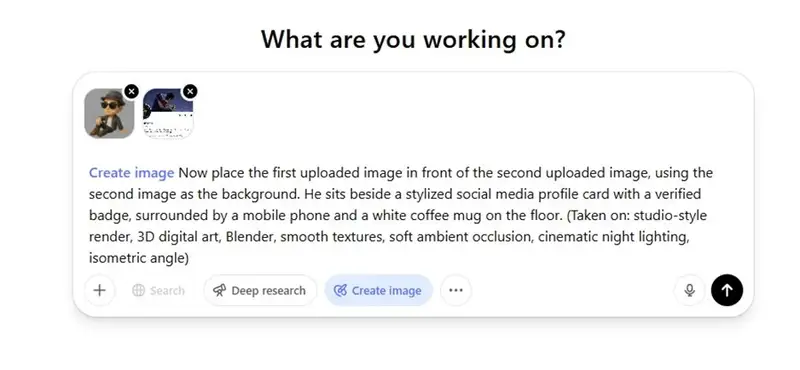Screen dimensions: 800x370
Task: Enable the Deep research mode button
Action: pos(260,290)
